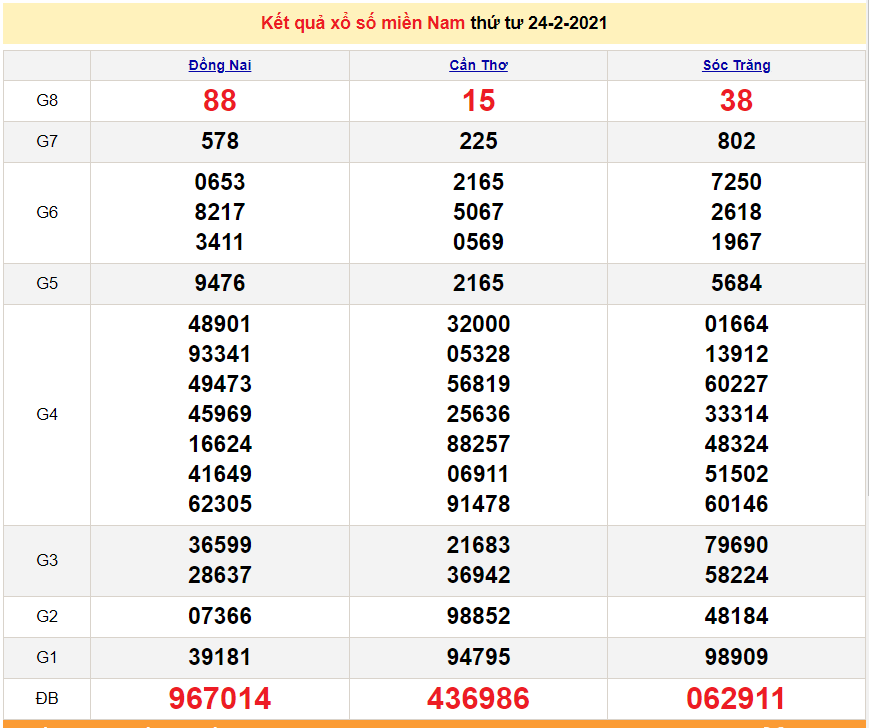Click G5 number 5684
This screenshot has height=728, width=869.
click(x=736, y=283)
